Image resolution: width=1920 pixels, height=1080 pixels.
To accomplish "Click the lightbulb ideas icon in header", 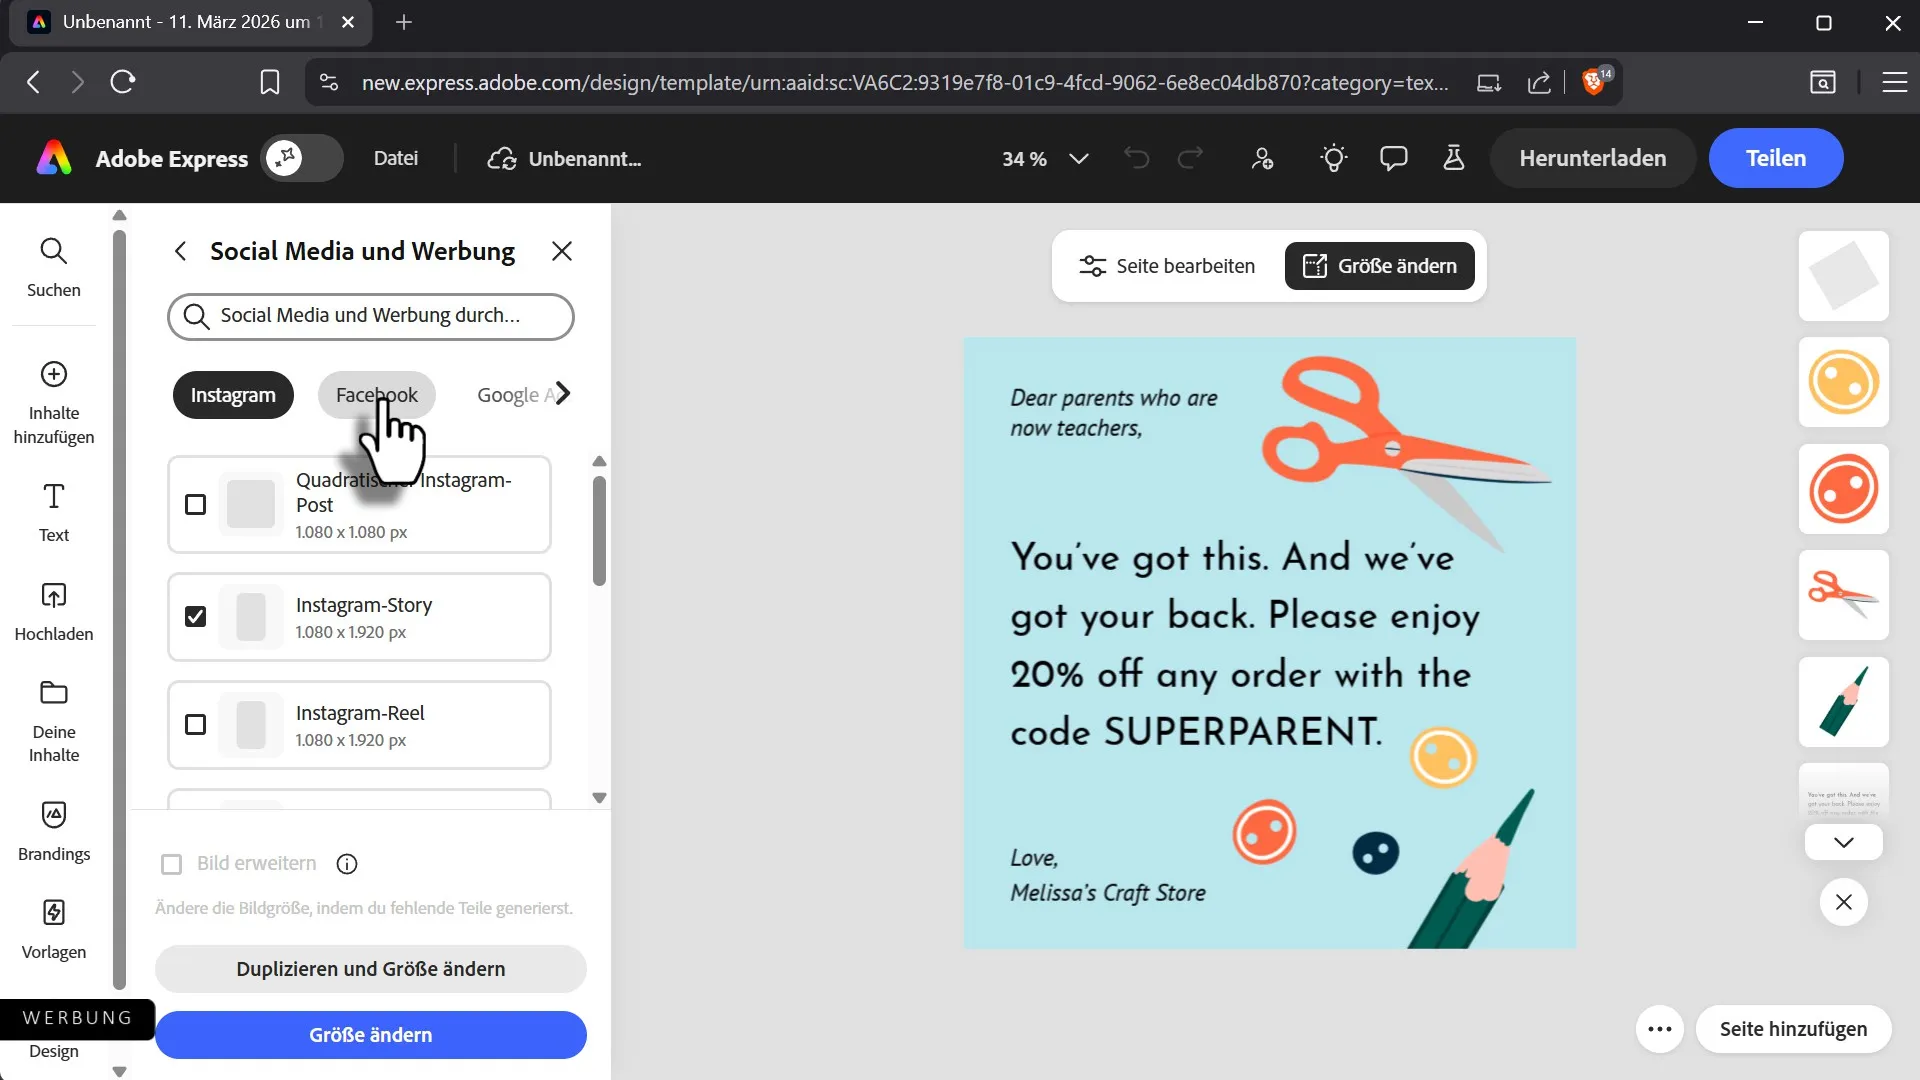I will pos(1333,158).
